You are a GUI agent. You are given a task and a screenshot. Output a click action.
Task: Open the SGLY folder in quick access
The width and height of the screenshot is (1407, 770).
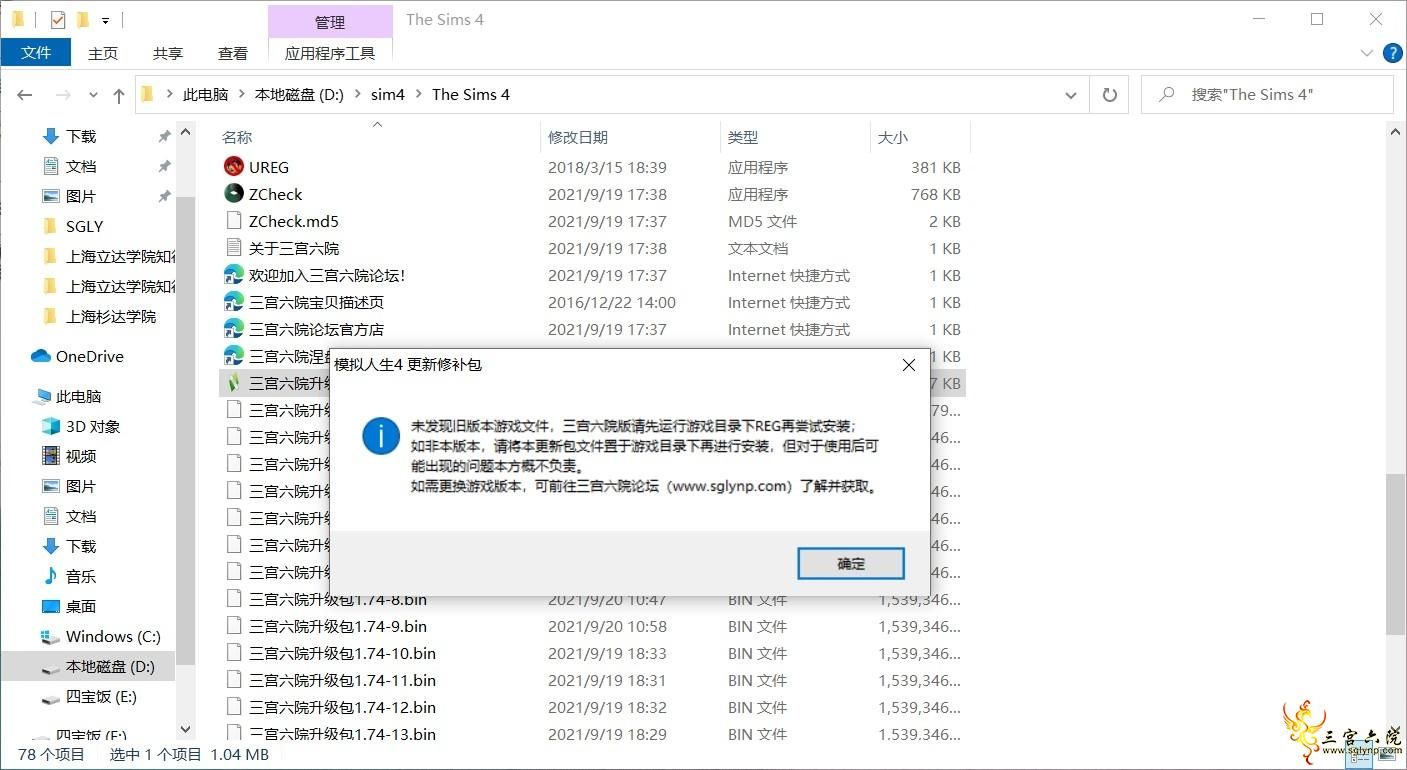point(84,226)
